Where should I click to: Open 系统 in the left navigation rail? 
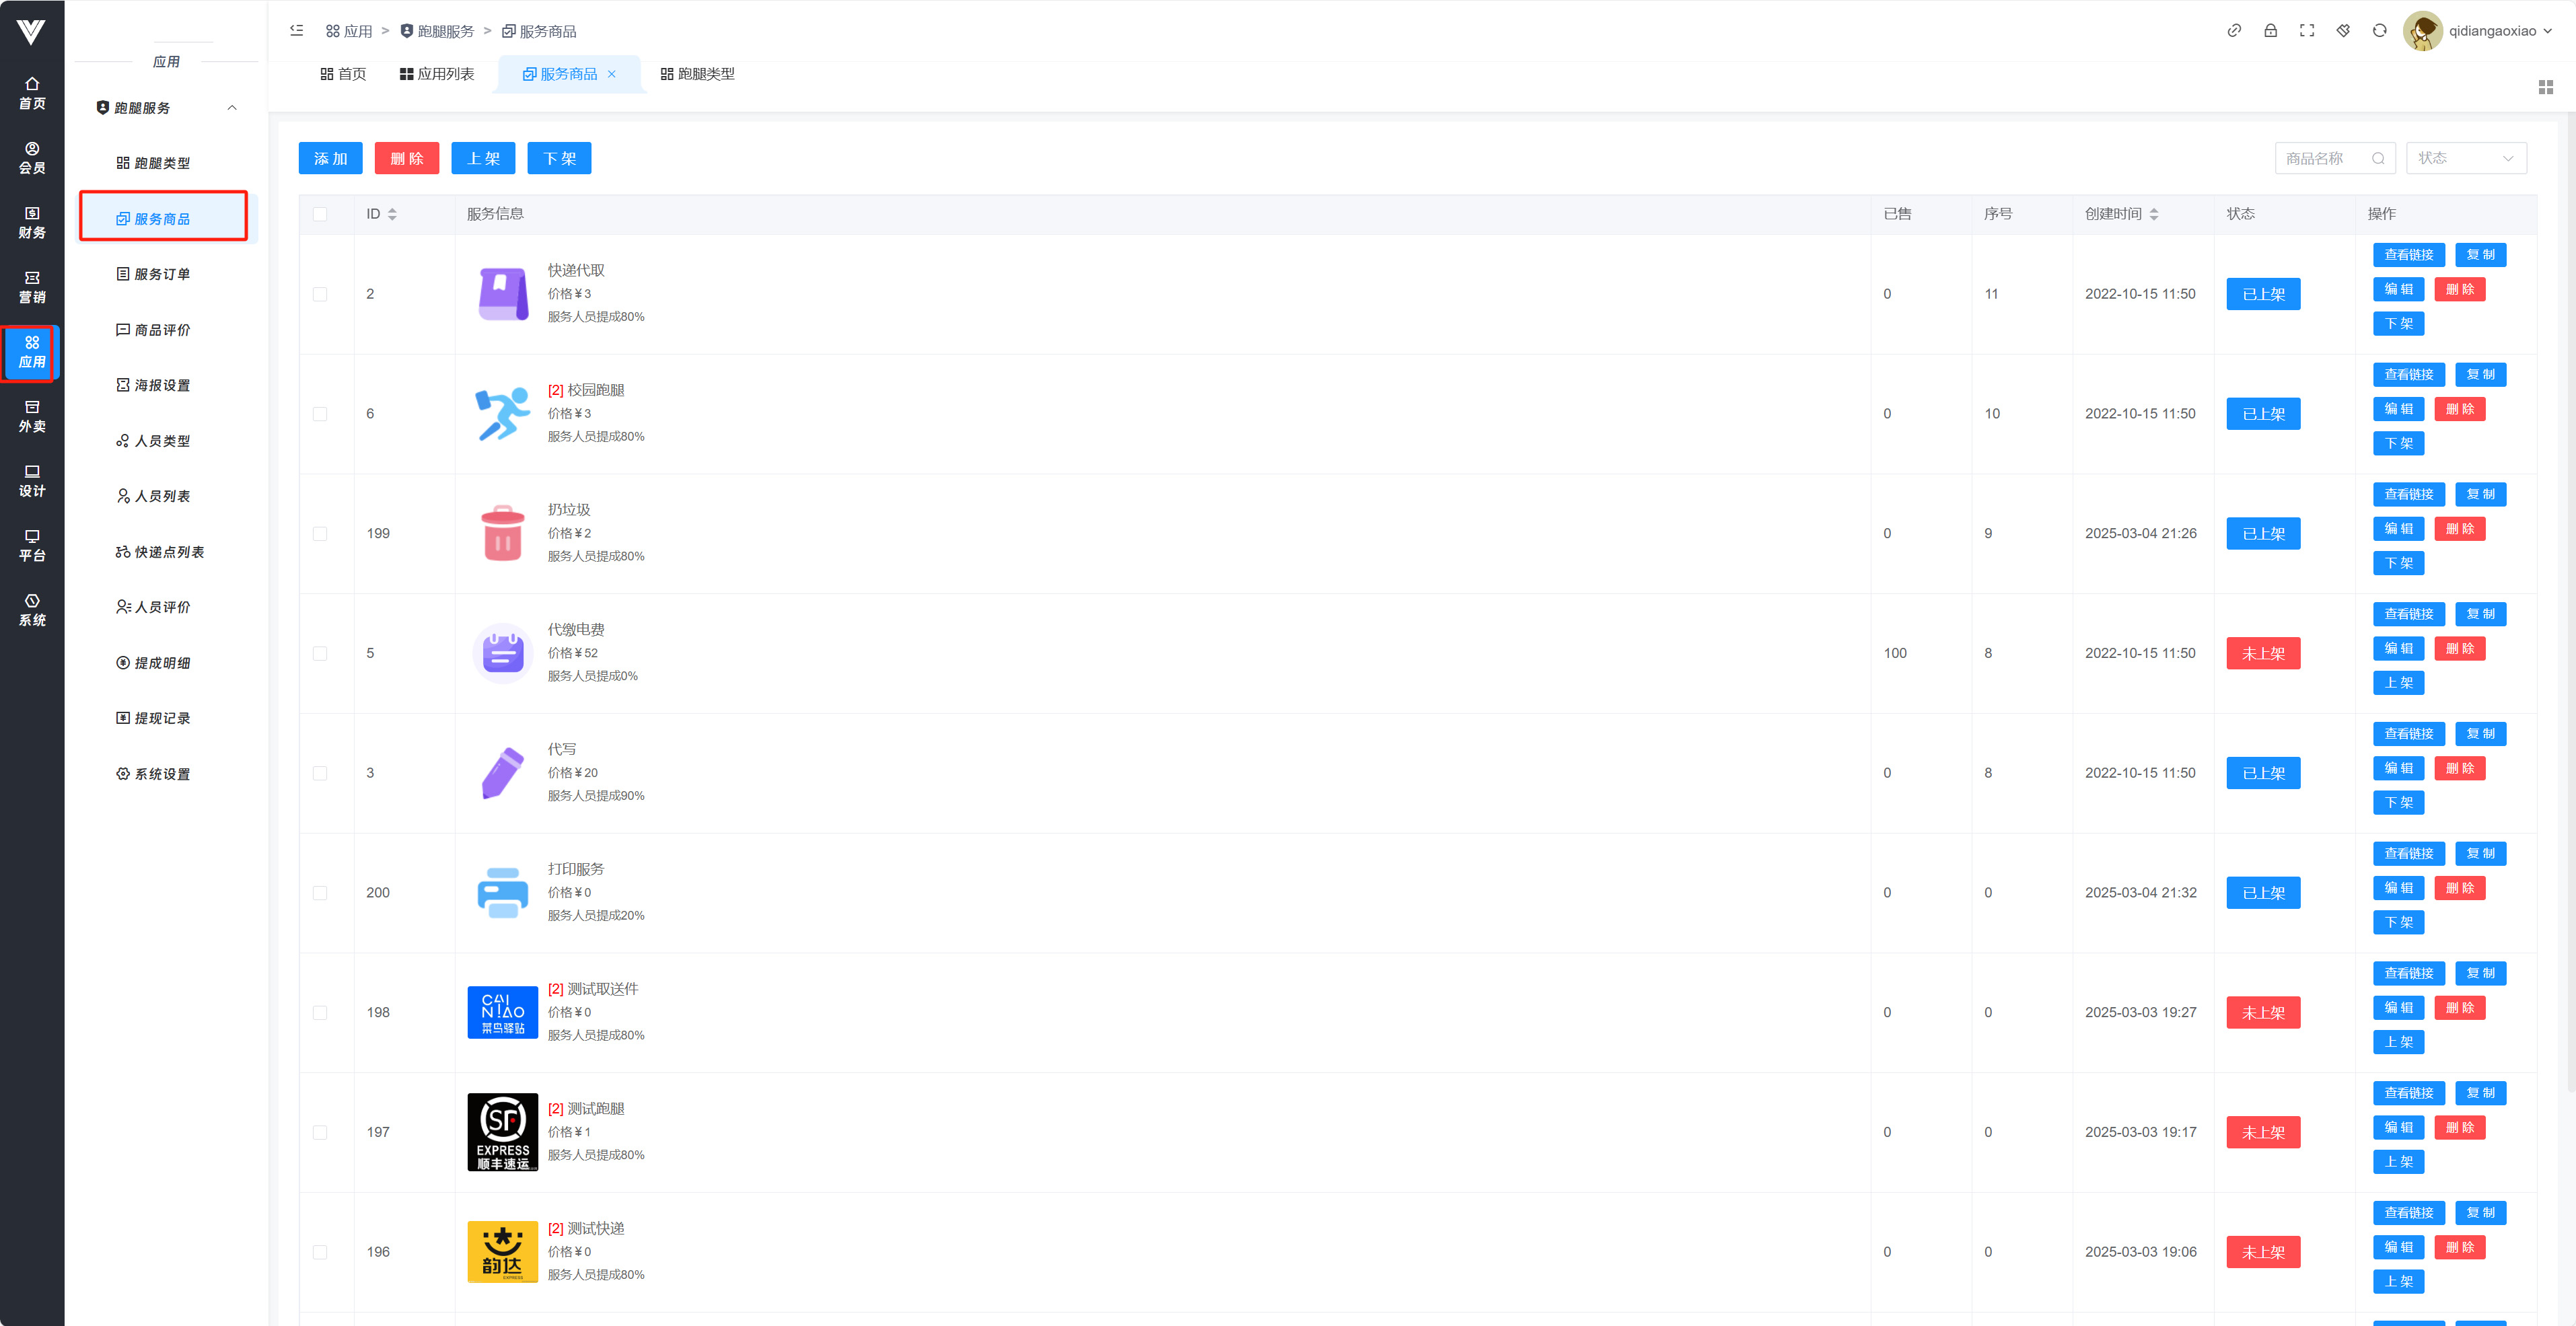(x=32, y=610)
